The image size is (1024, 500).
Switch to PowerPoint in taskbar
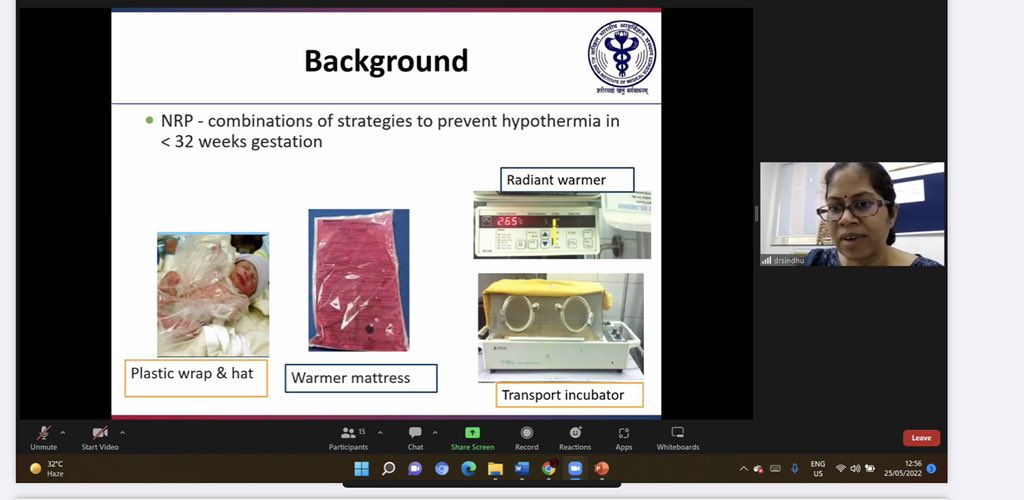tap(601, 468)
